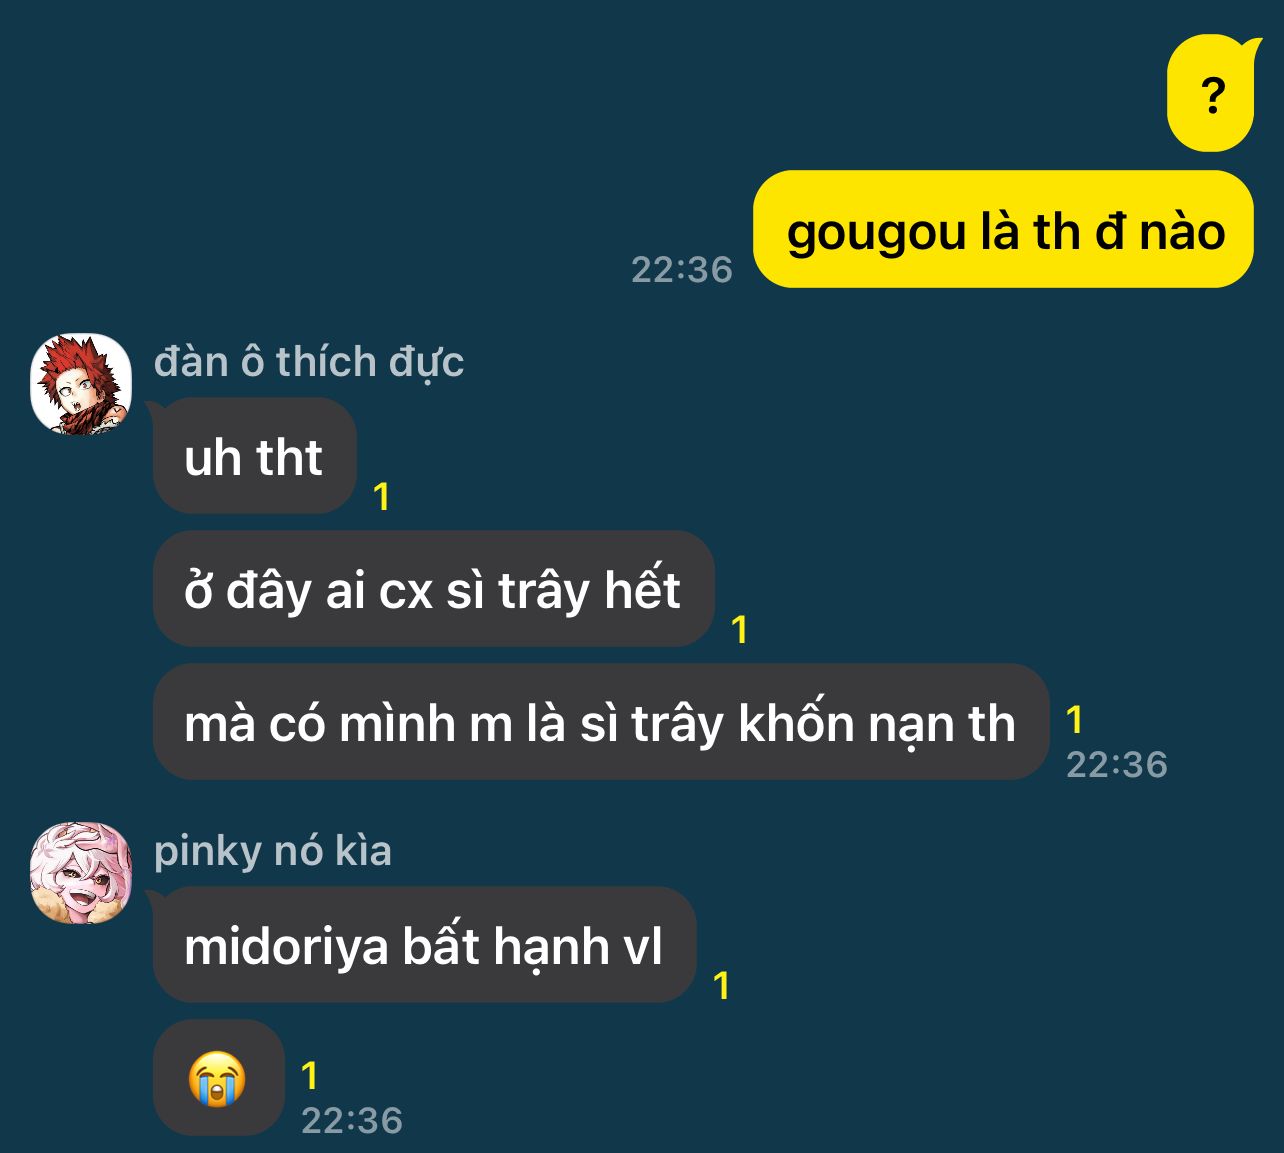This screenshot has height=1153, width=1284.
Task: Tap unread count beside midoriya message
Action: point(721,987)
